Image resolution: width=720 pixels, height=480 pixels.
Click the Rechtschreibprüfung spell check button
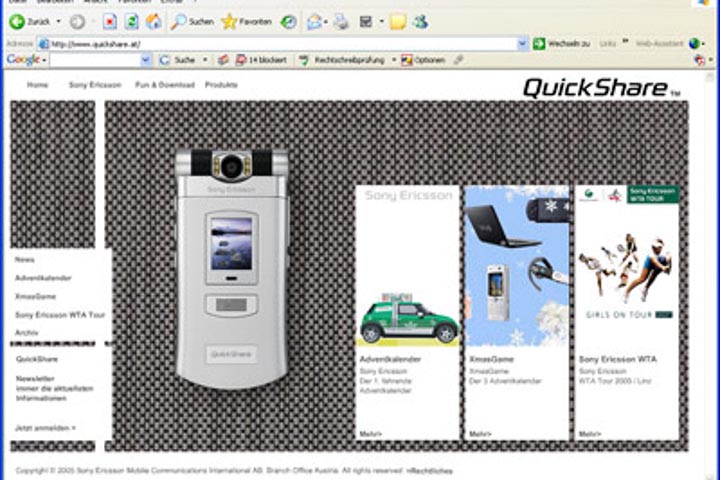pyautogui.click(x=342, y=60)
